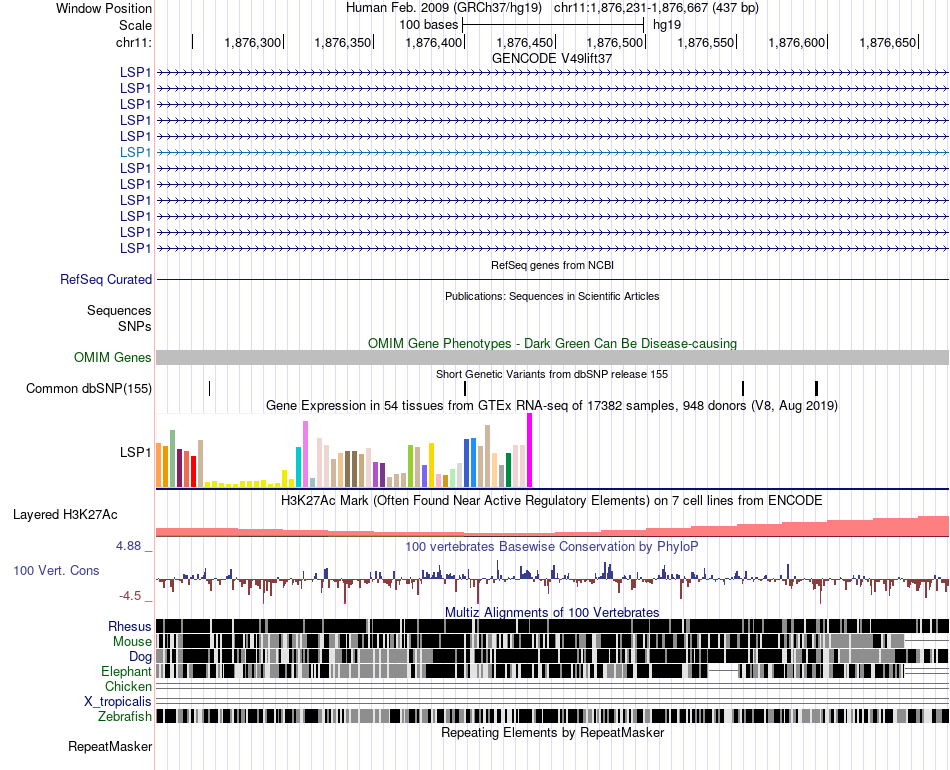
Task: Open OMIM Gene Phenotypes track title
Action: tap(552, 344)
